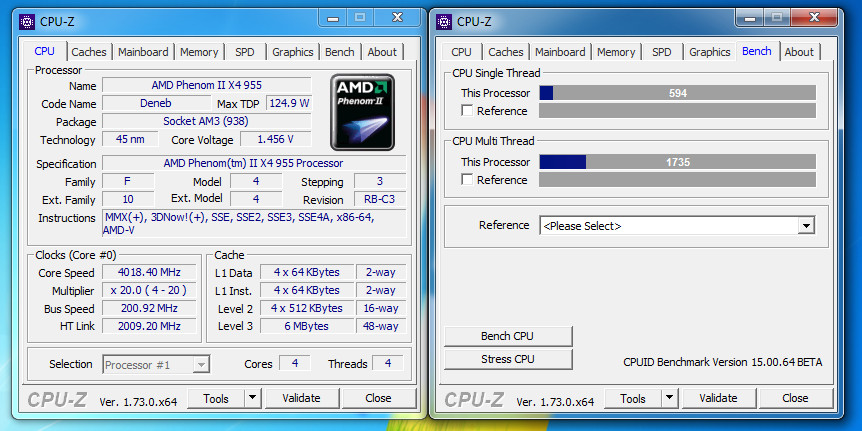Image resolution: width=862 pixels, height=431 pixels.
Task: Click the Specification field AMD Phenom(tm) II X4 955 Processor
Action: [x=254, y=163]
